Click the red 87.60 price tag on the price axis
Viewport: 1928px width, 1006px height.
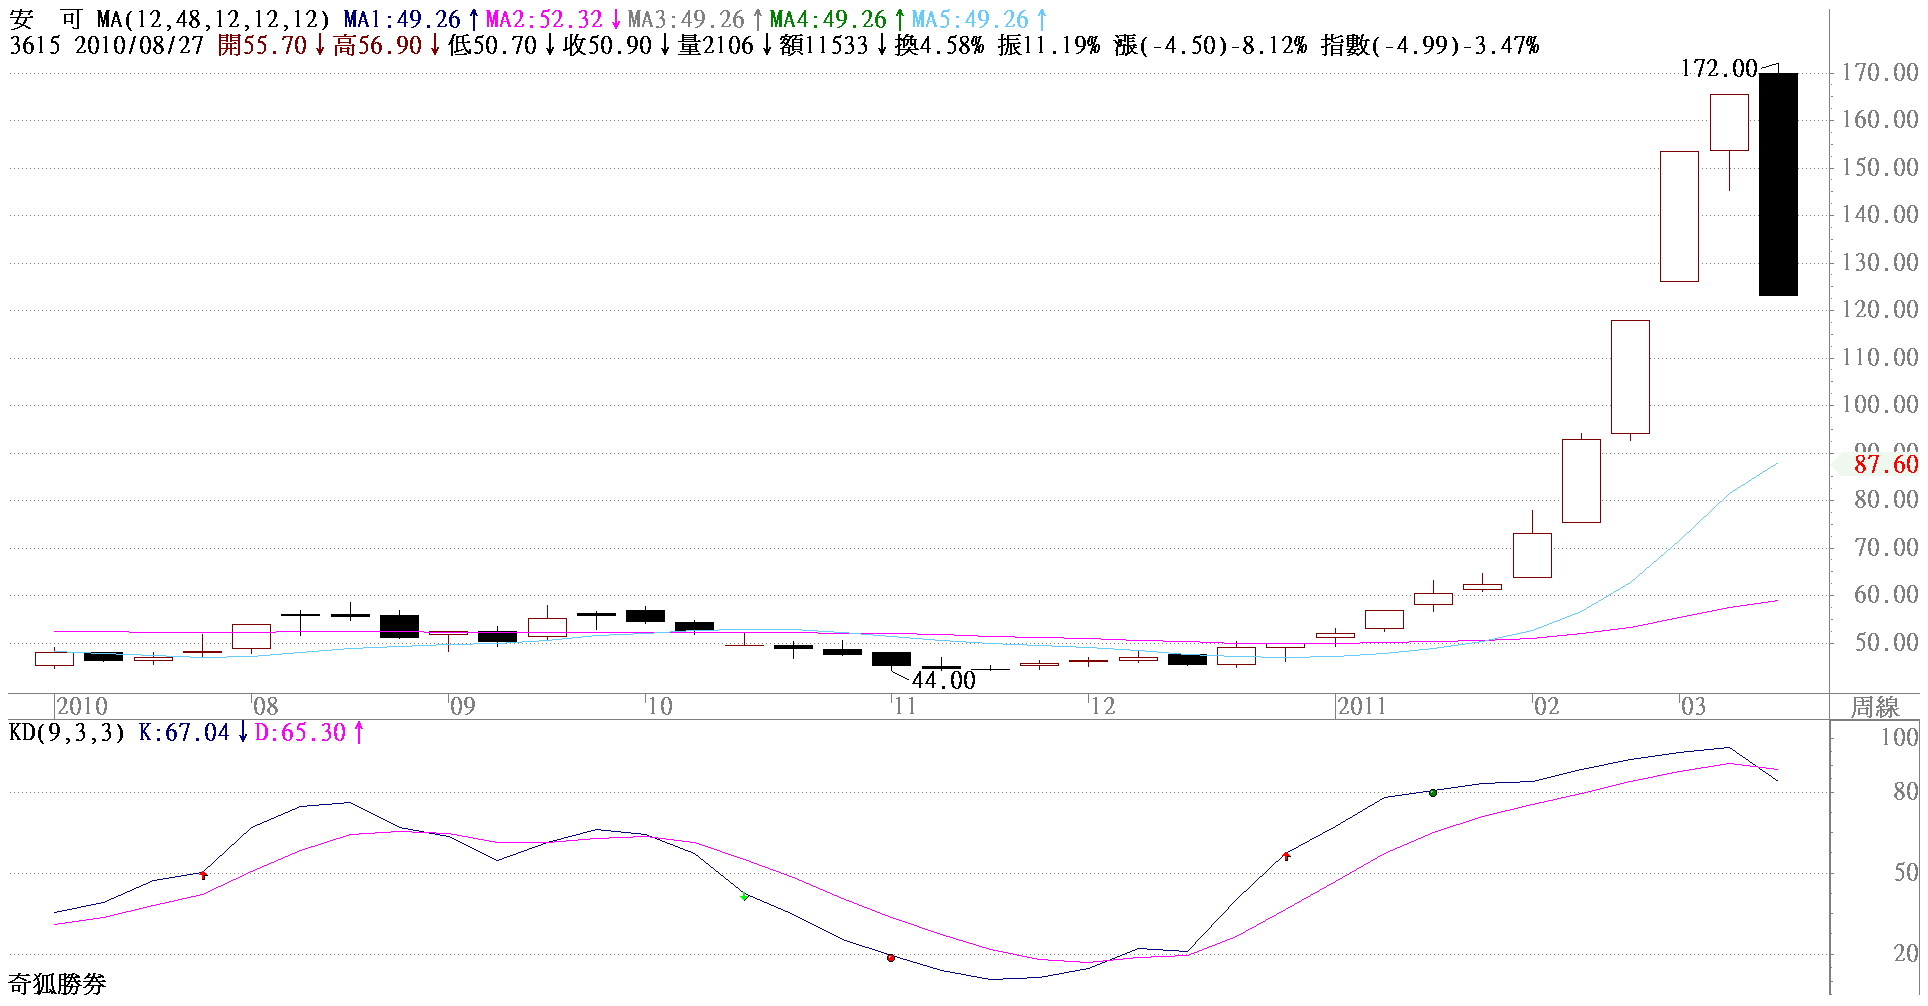tap(1885, 464)
